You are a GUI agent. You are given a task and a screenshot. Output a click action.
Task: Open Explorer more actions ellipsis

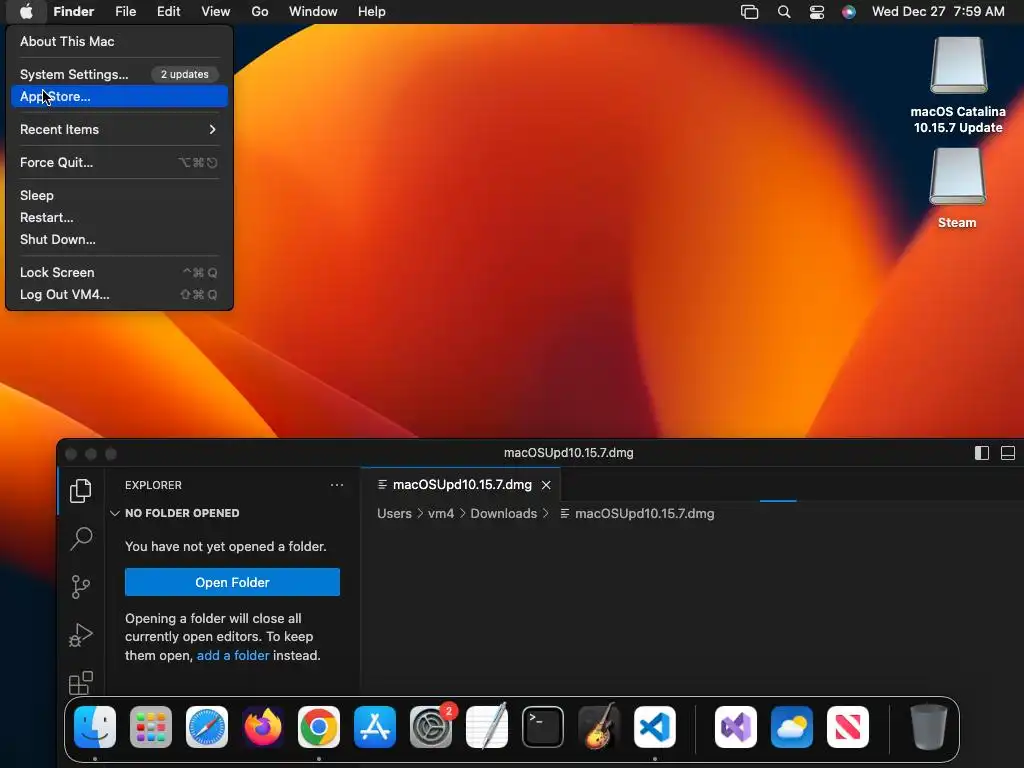tap(337, 485)
